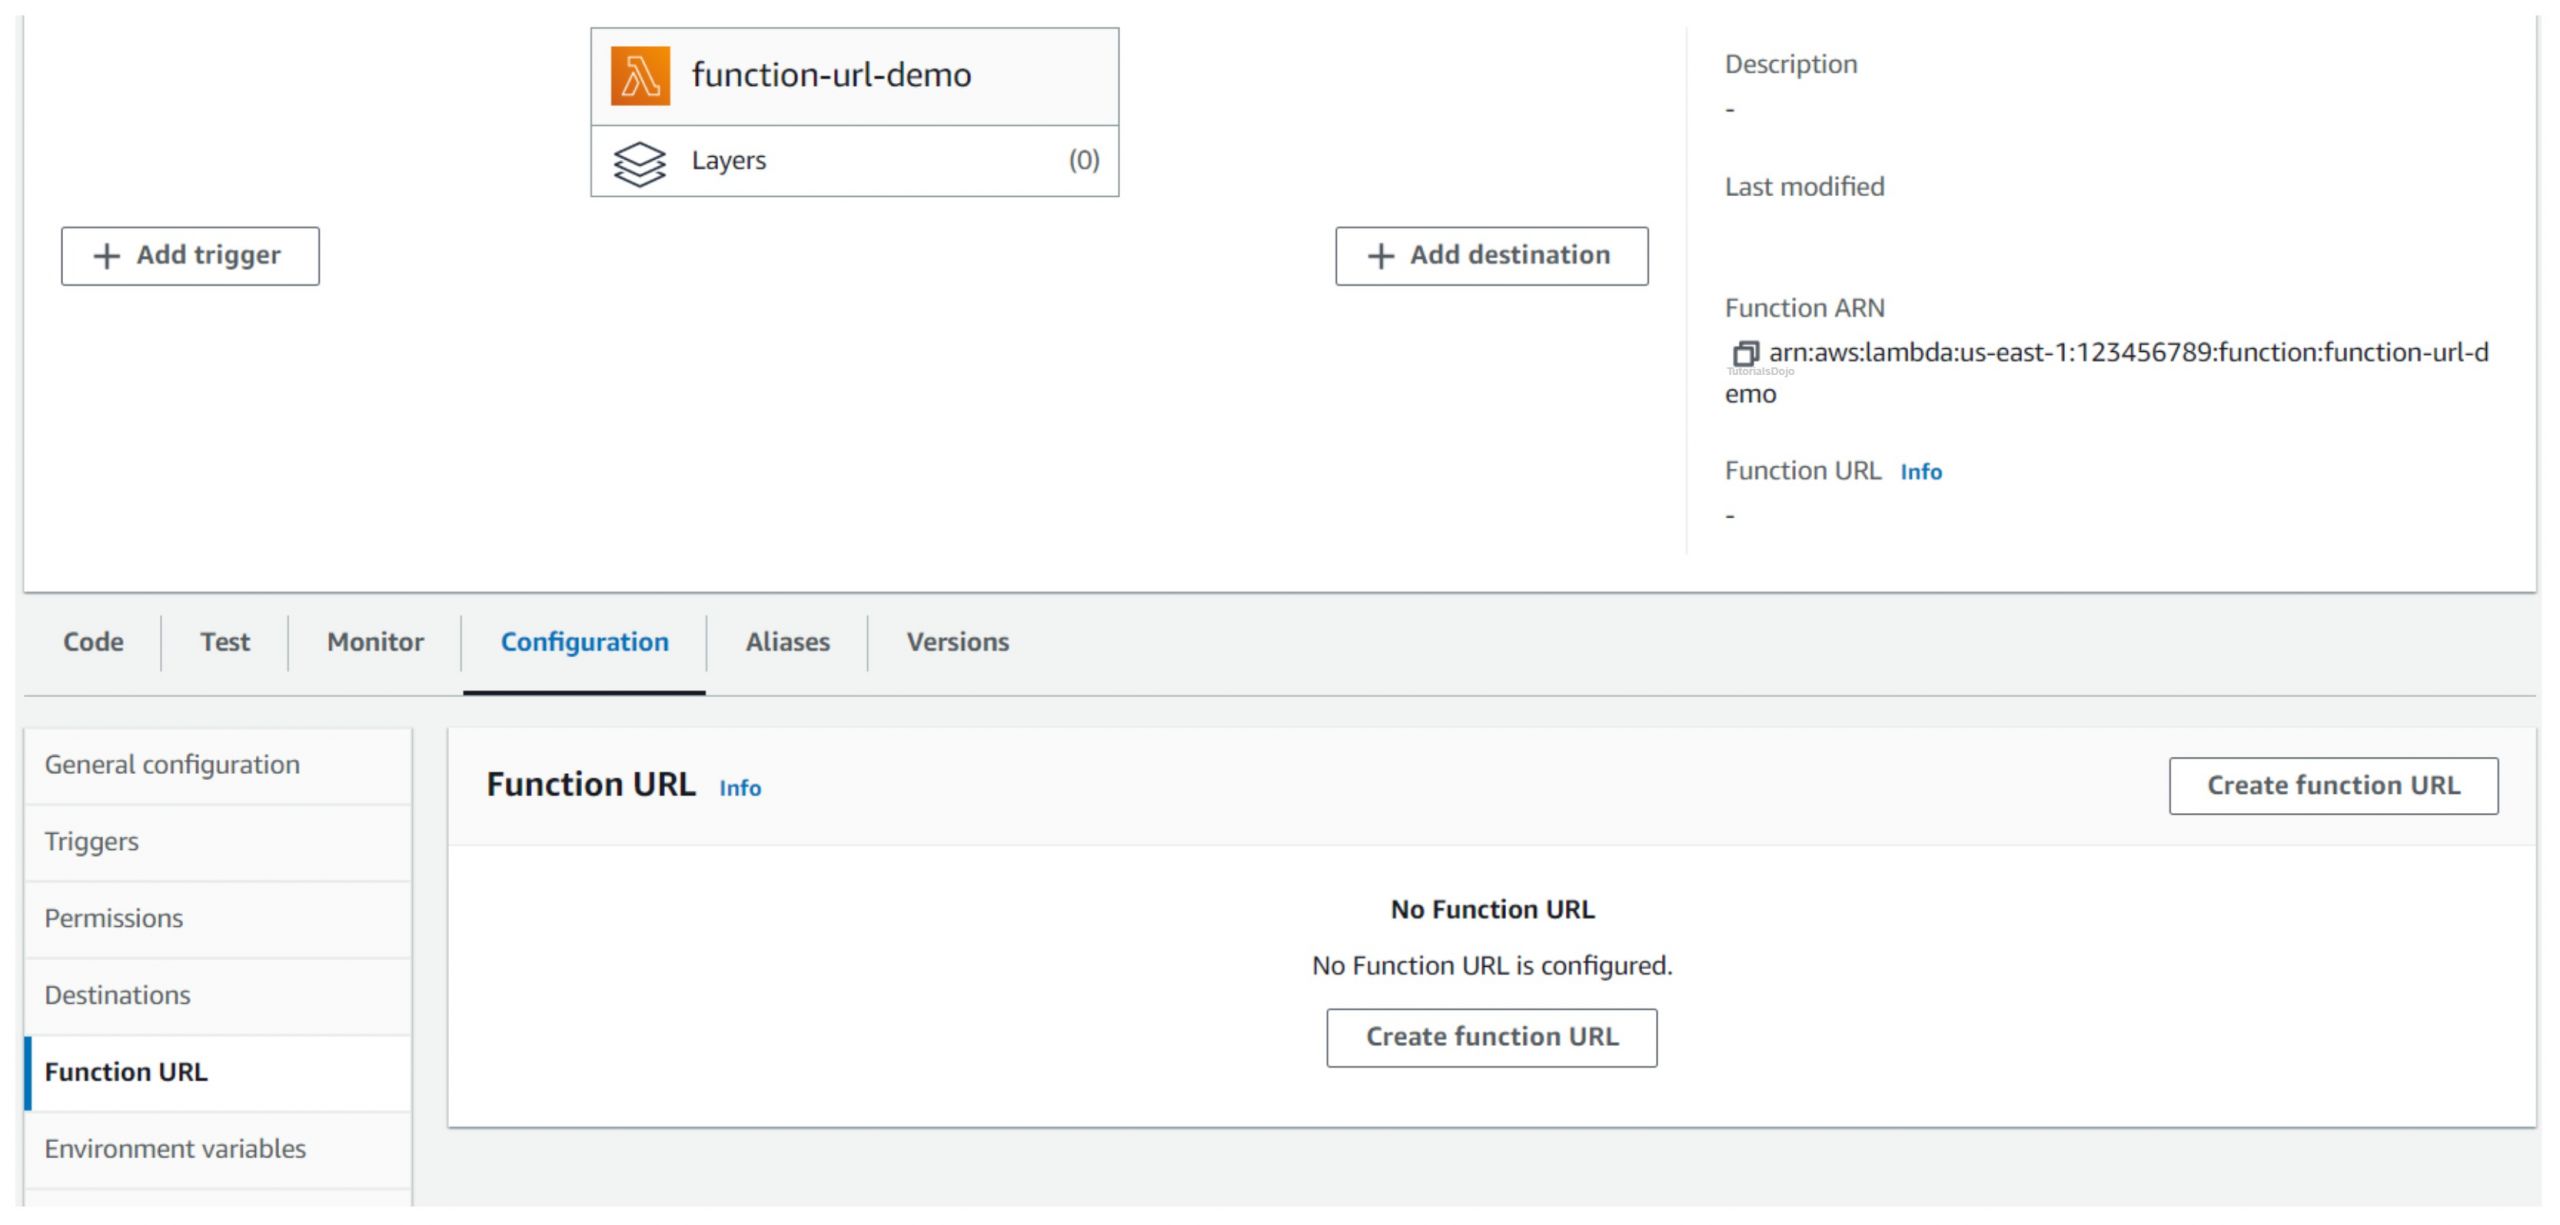Click Create function URL in panel header
This screenshot has width=2560, height=1225.
click(2333, 786)
